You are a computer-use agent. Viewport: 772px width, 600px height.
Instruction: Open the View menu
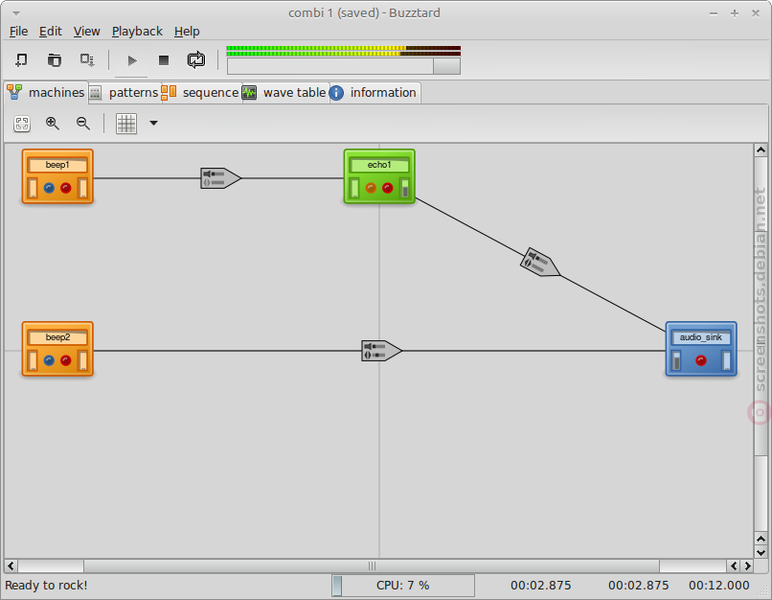87,32
